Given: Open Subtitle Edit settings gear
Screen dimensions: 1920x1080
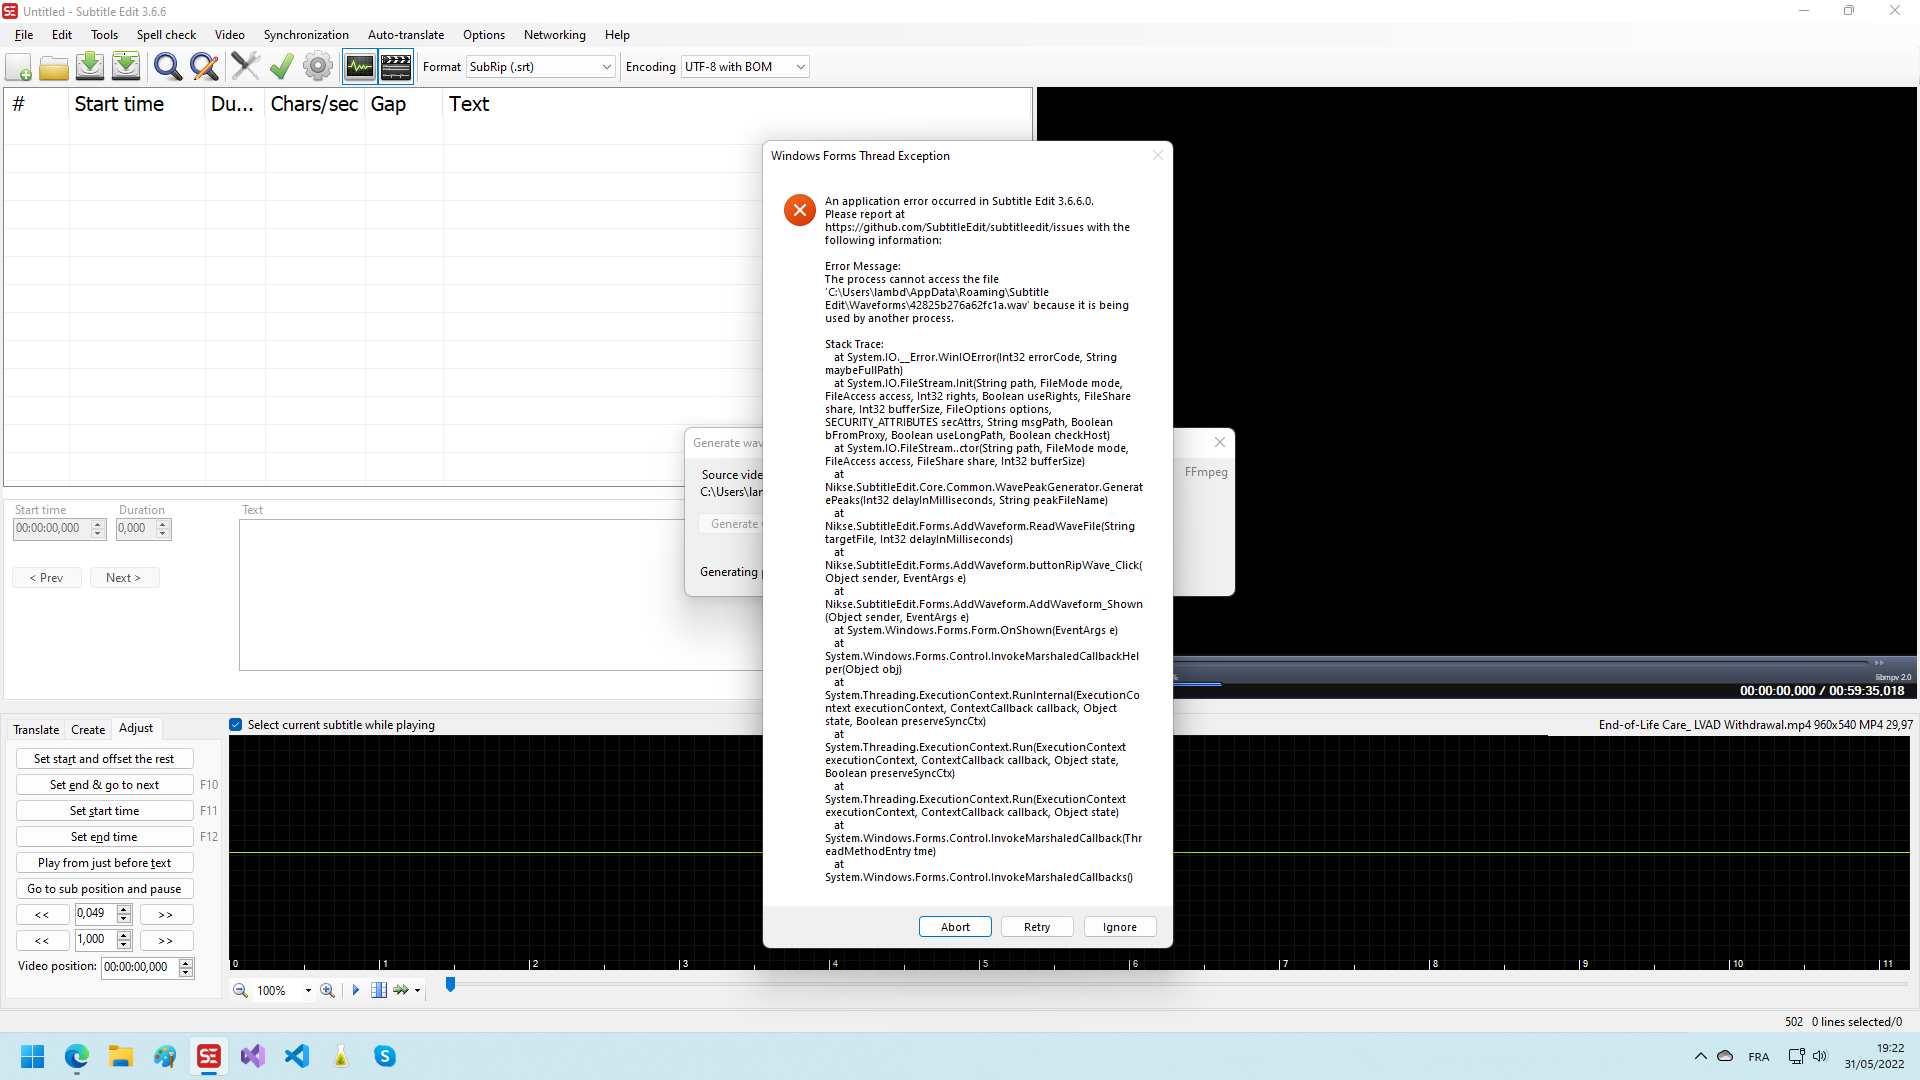Looking at the screenshot, I should [x=317, y=66].
